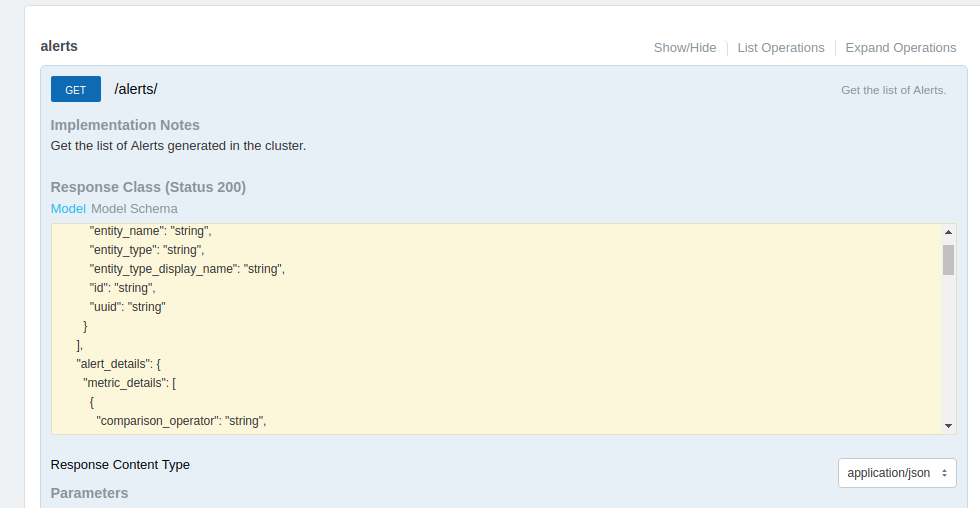Screen dimensions: 980x508
Task: Toggle the alerts section with Show/Hide
Action: (x=684, y=47)
